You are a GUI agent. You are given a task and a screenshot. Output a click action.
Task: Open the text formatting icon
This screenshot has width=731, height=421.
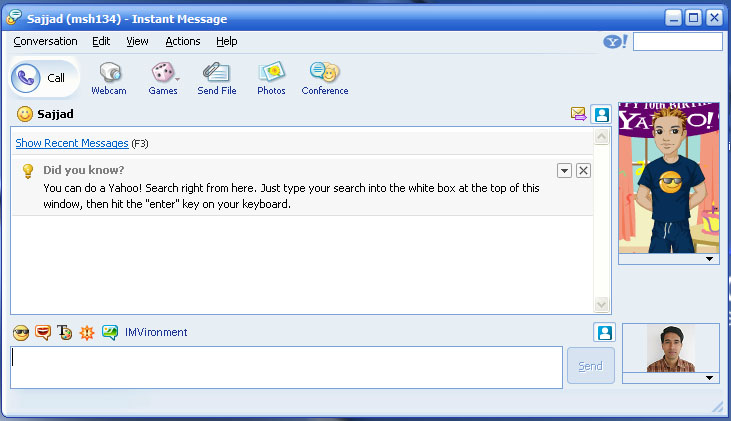(65, 332)
